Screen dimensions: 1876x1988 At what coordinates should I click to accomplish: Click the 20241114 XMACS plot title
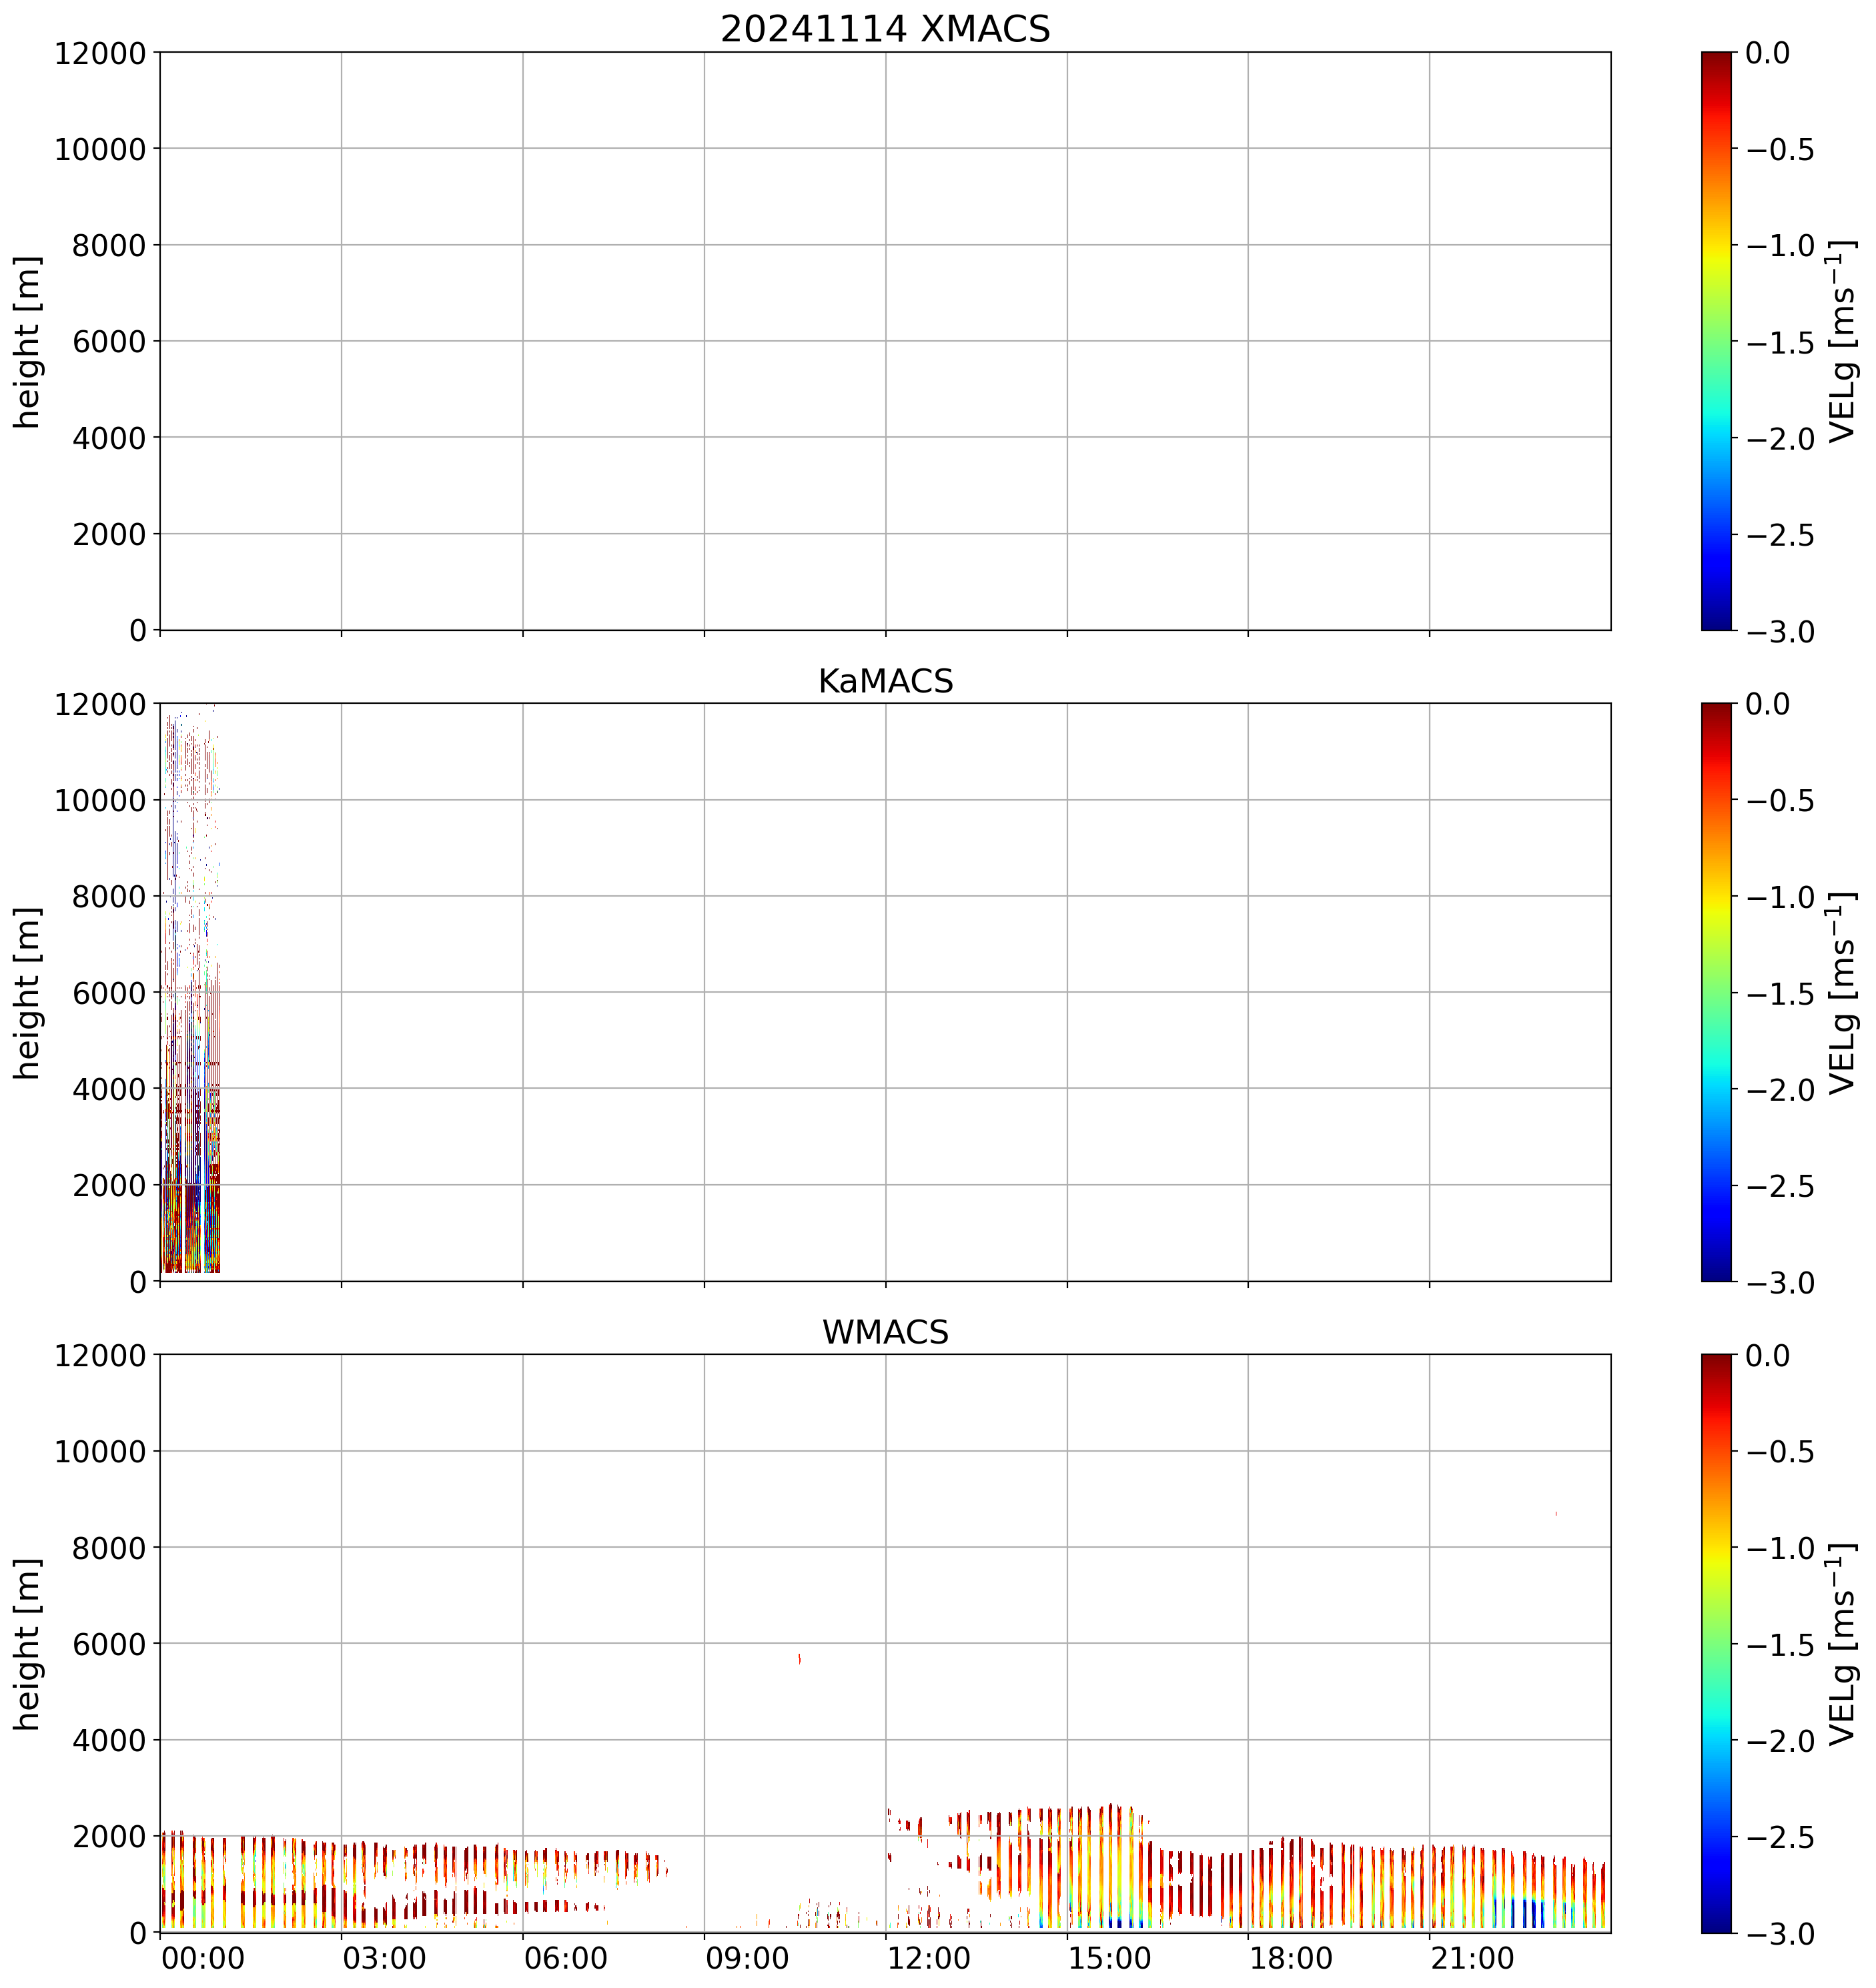click(x=885, y=28)
